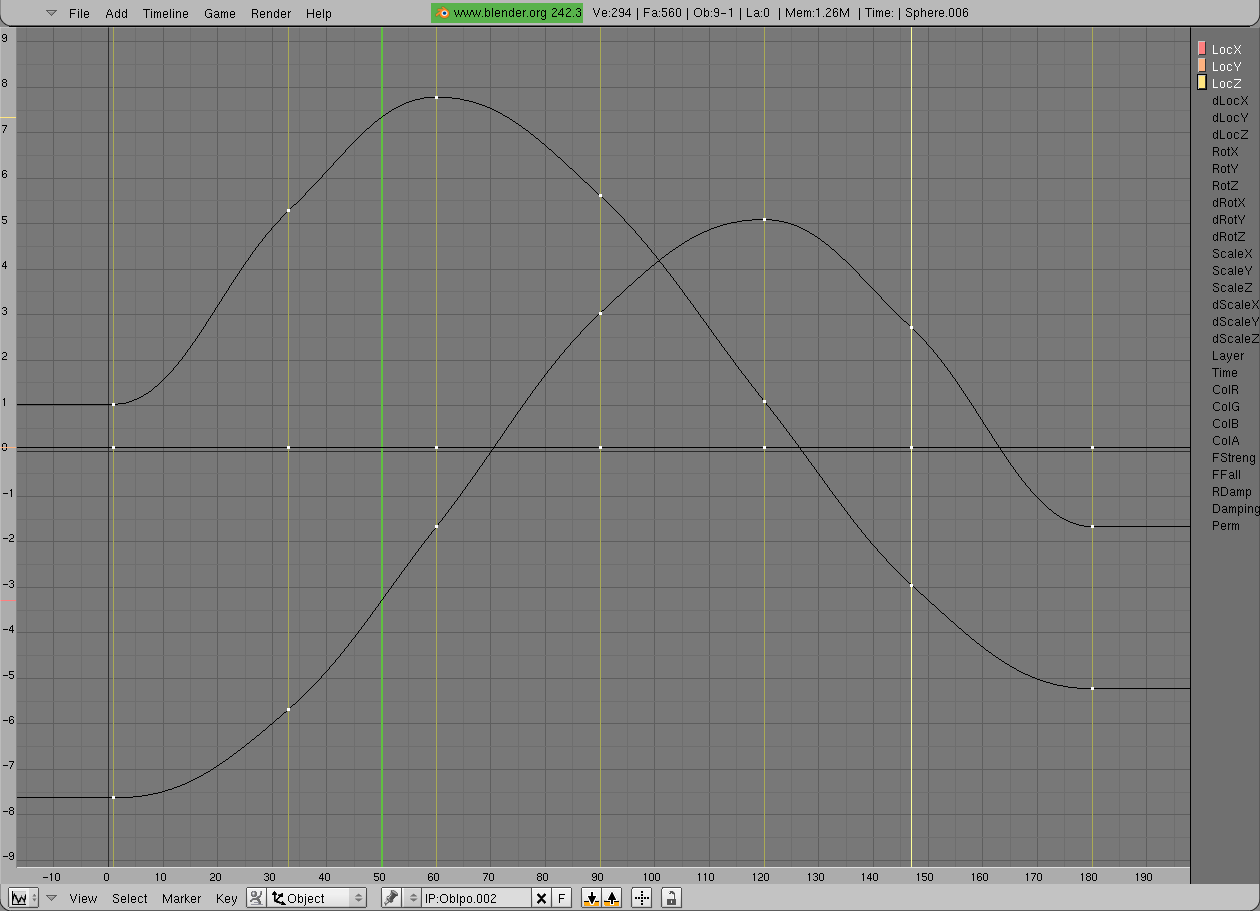Open the Render menu

[x=271, y=13]
